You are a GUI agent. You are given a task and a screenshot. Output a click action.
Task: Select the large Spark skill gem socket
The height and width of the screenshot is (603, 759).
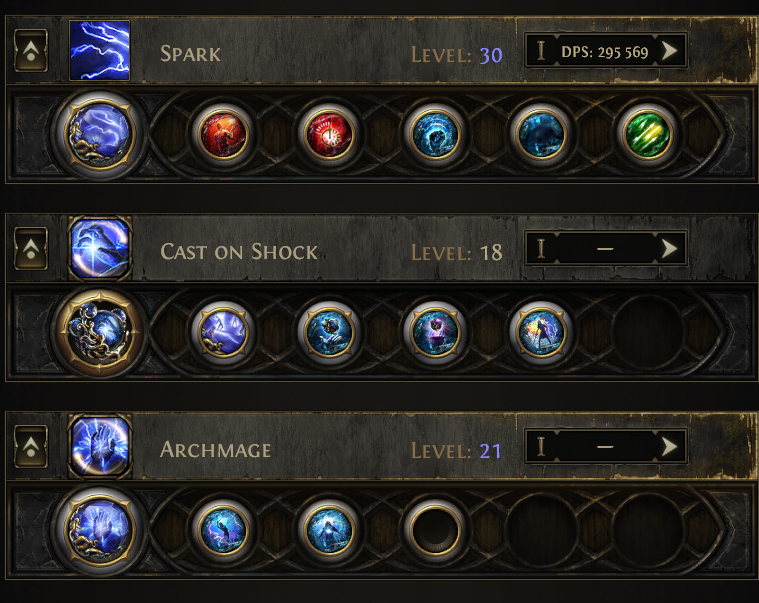click(99, 133)
